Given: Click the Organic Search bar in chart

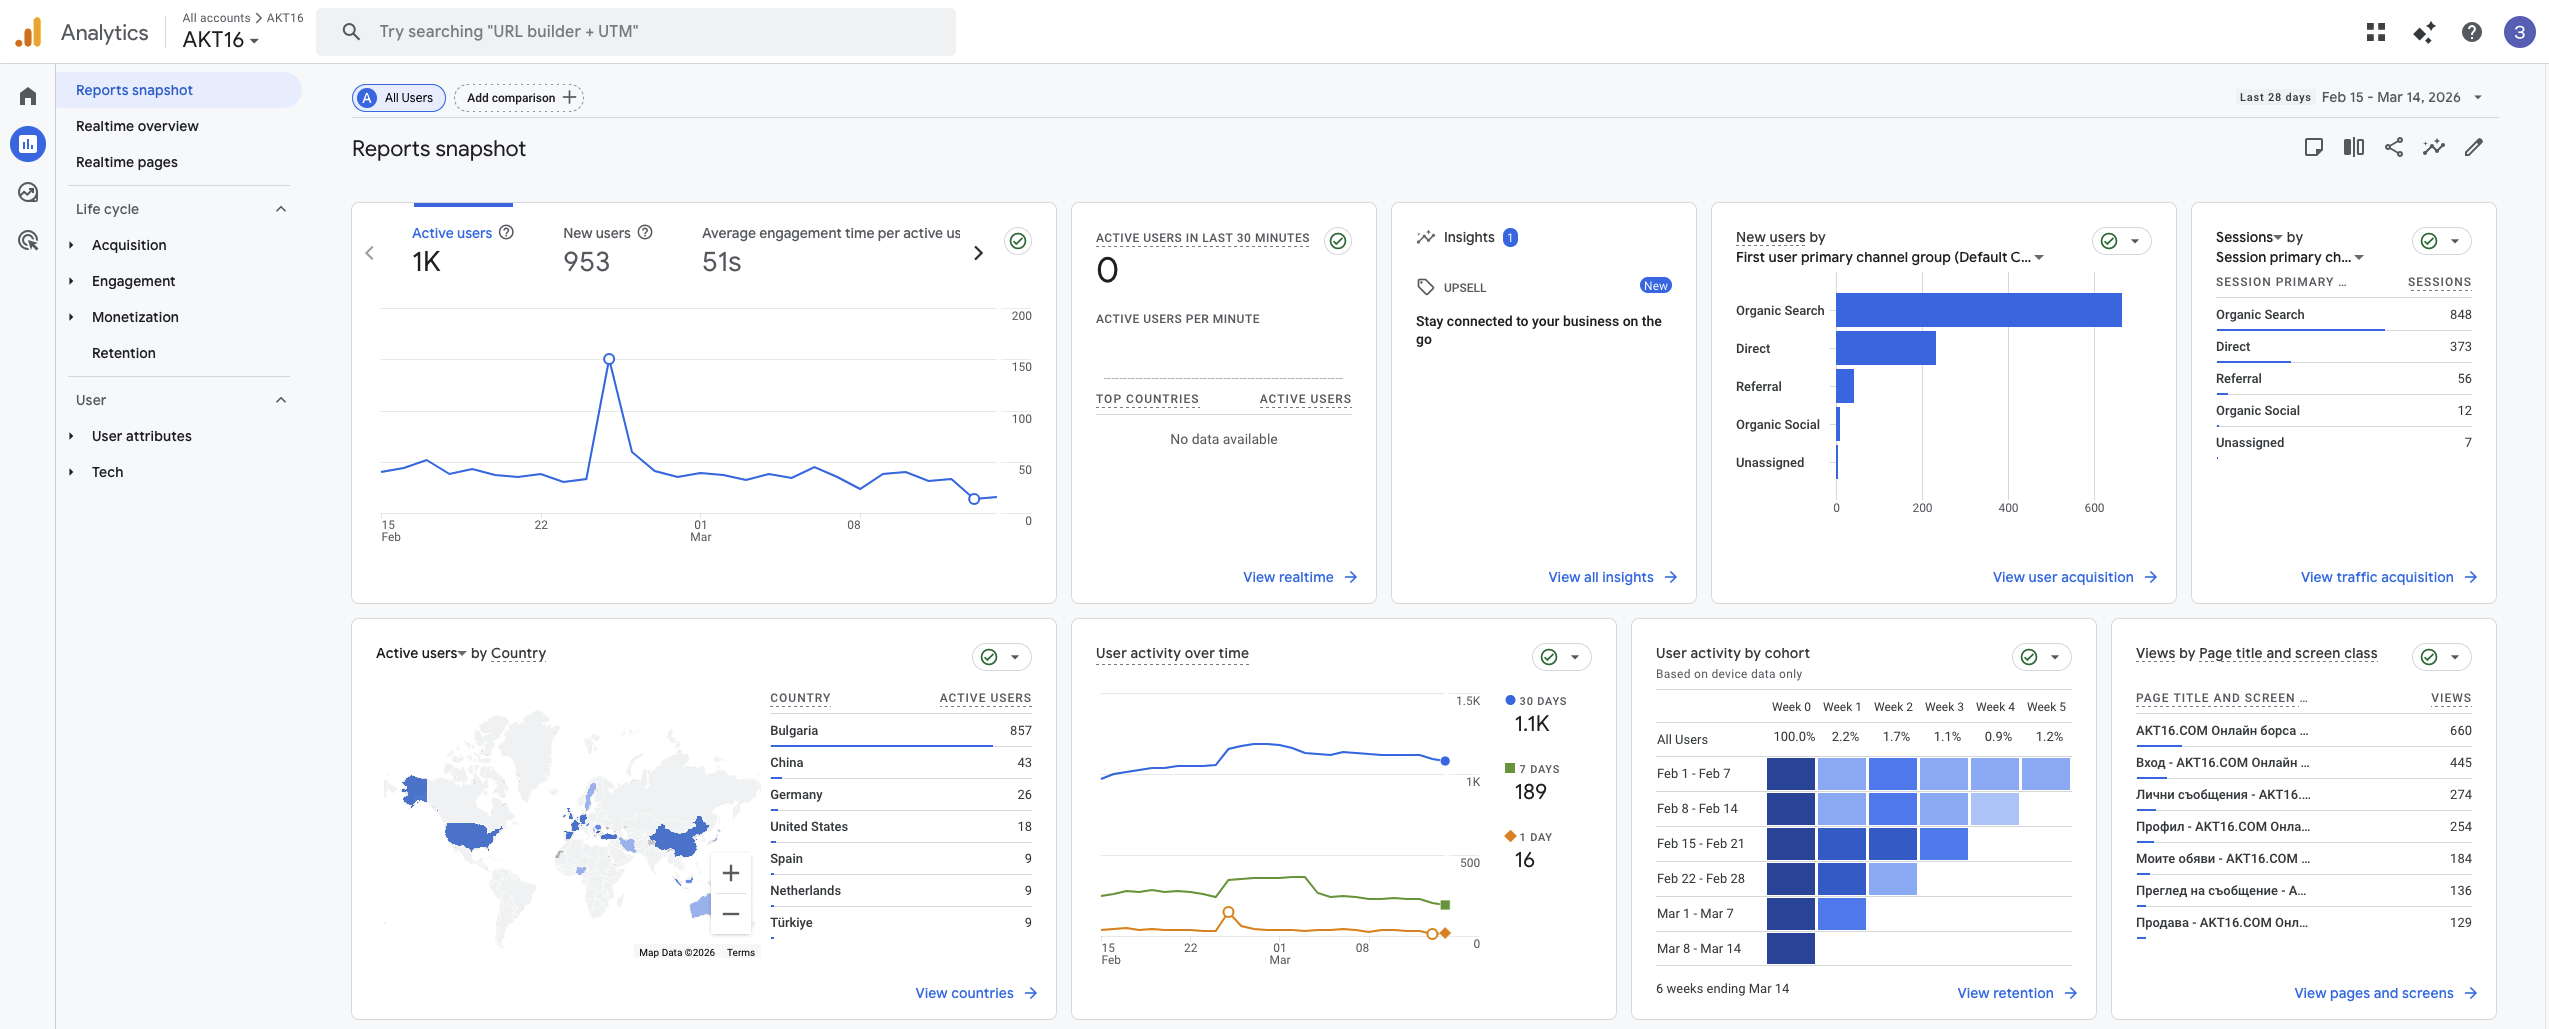Looking at the screenshot, I should pos(1977,310).
